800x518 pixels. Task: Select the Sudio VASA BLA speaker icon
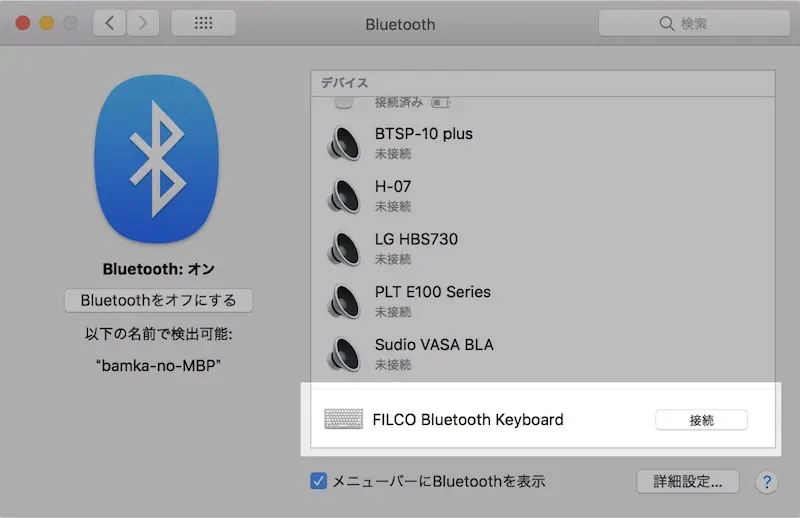[344, 354]
